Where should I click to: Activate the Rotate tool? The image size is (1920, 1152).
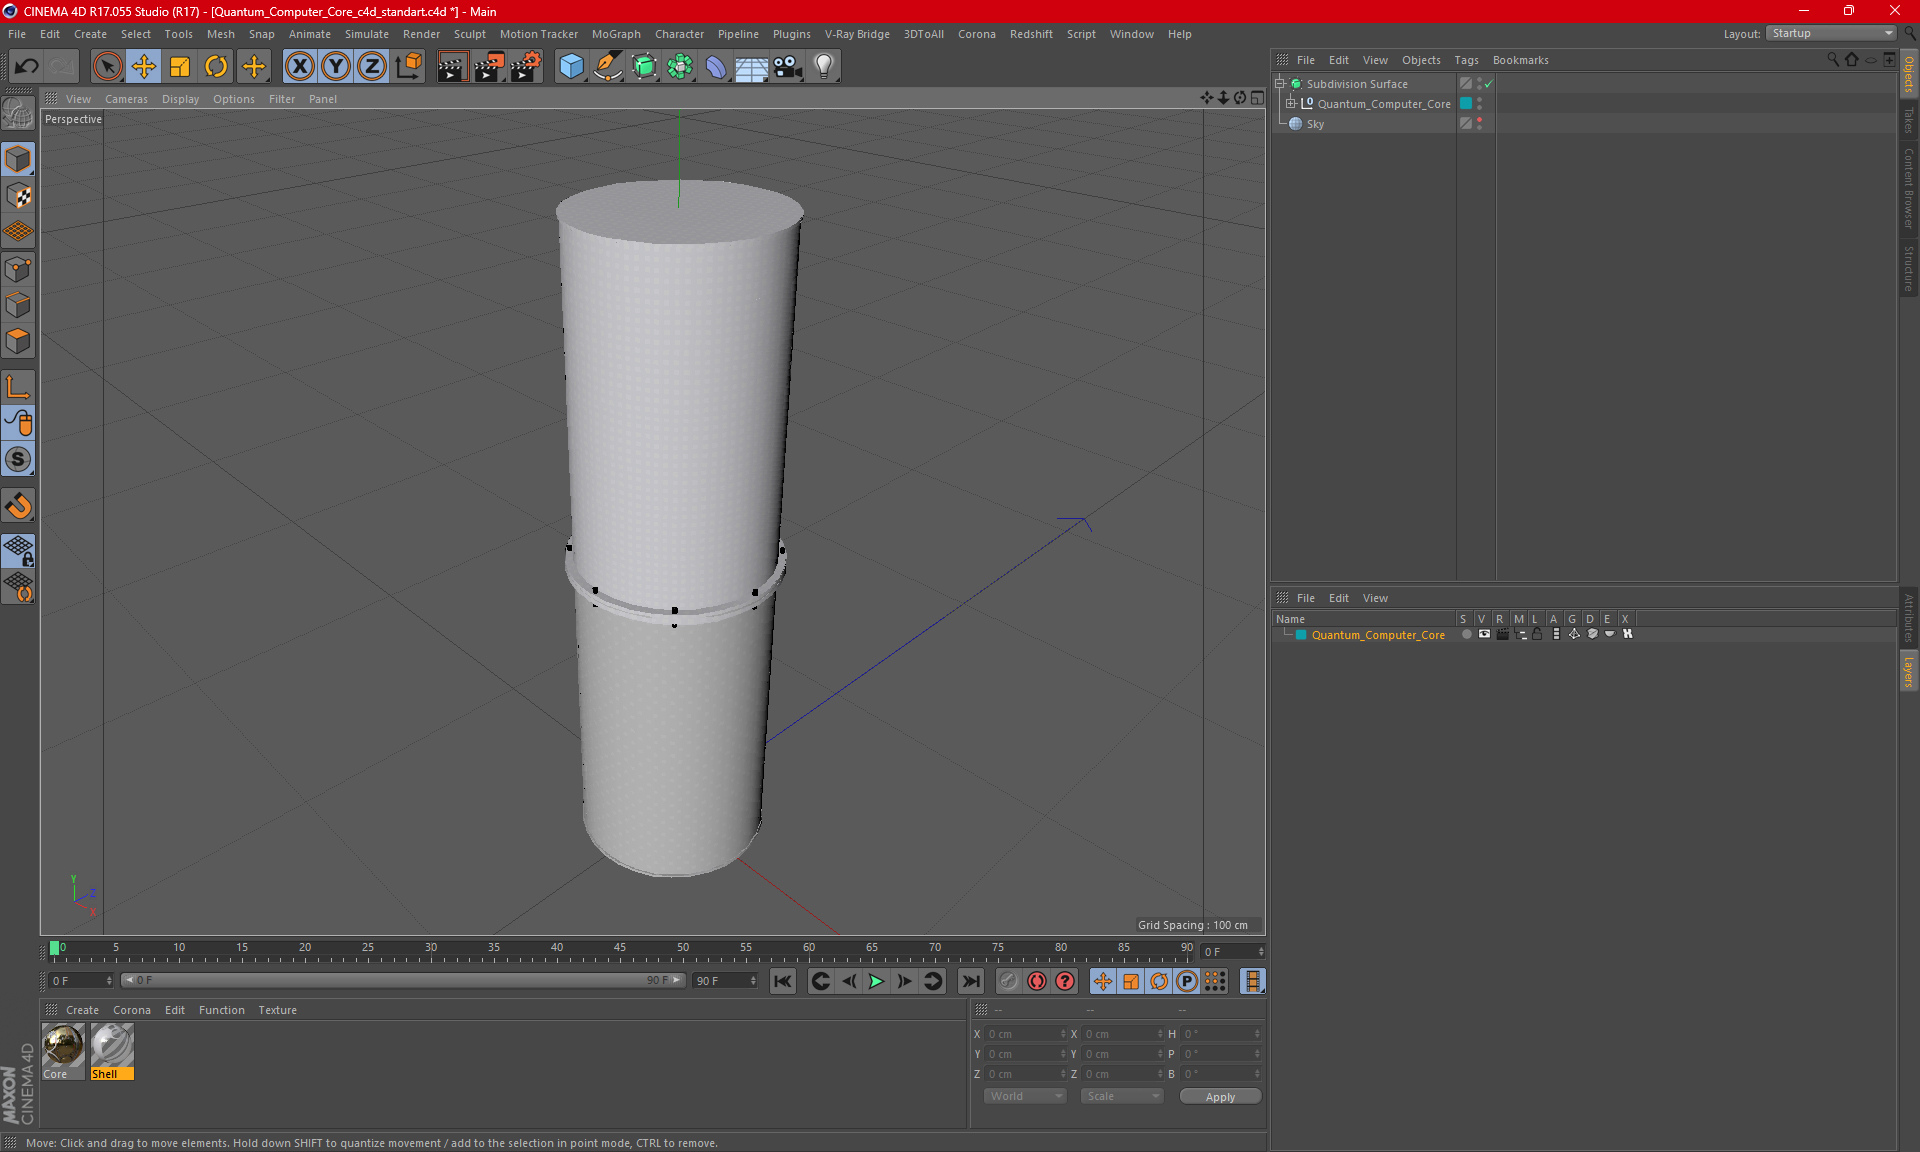216,67
